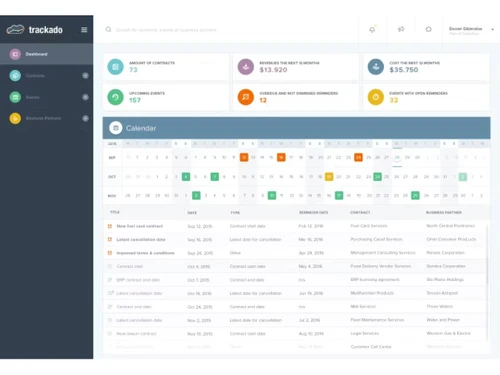This screenshot has width=500, height=375.
Task: Open the New lawyer contract event
Action: pyautogui.click(x=136, y=333)
